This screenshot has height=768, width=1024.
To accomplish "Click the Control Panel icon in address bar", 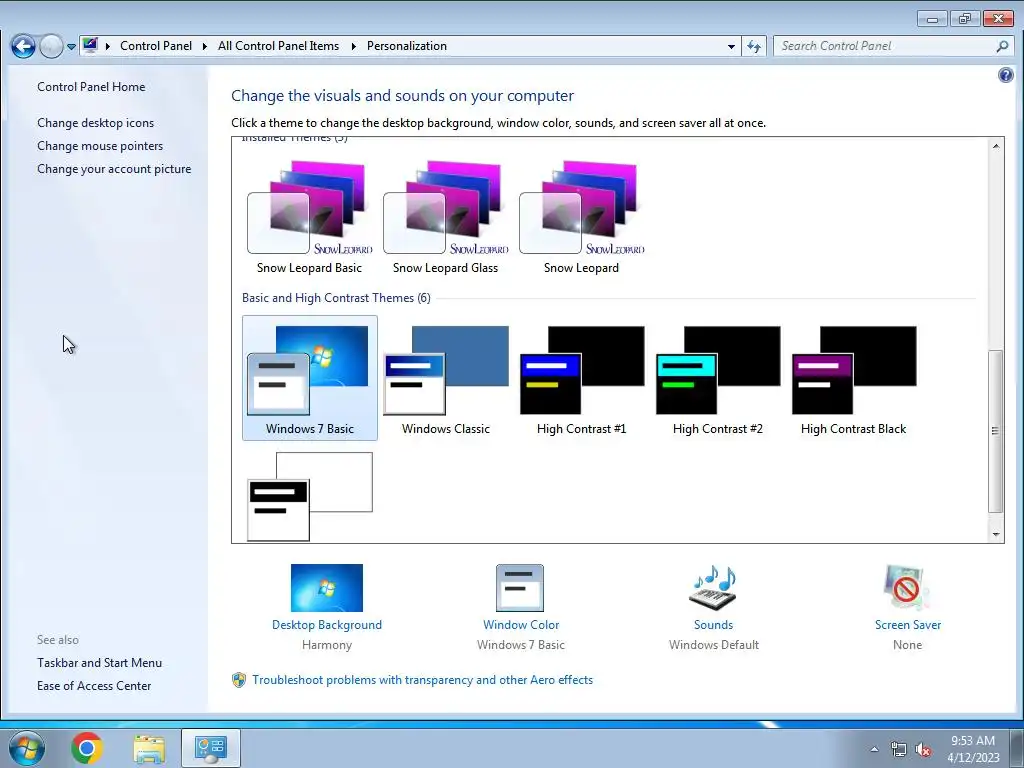I will [x=90, y=46].
